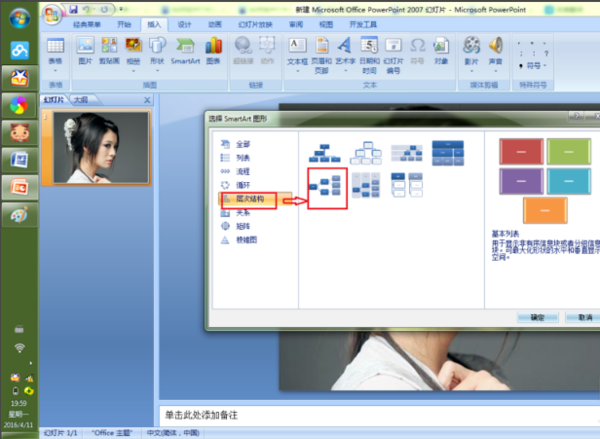
Task: Switch to the 开始 ribbon tab
Action: [124, 24]
